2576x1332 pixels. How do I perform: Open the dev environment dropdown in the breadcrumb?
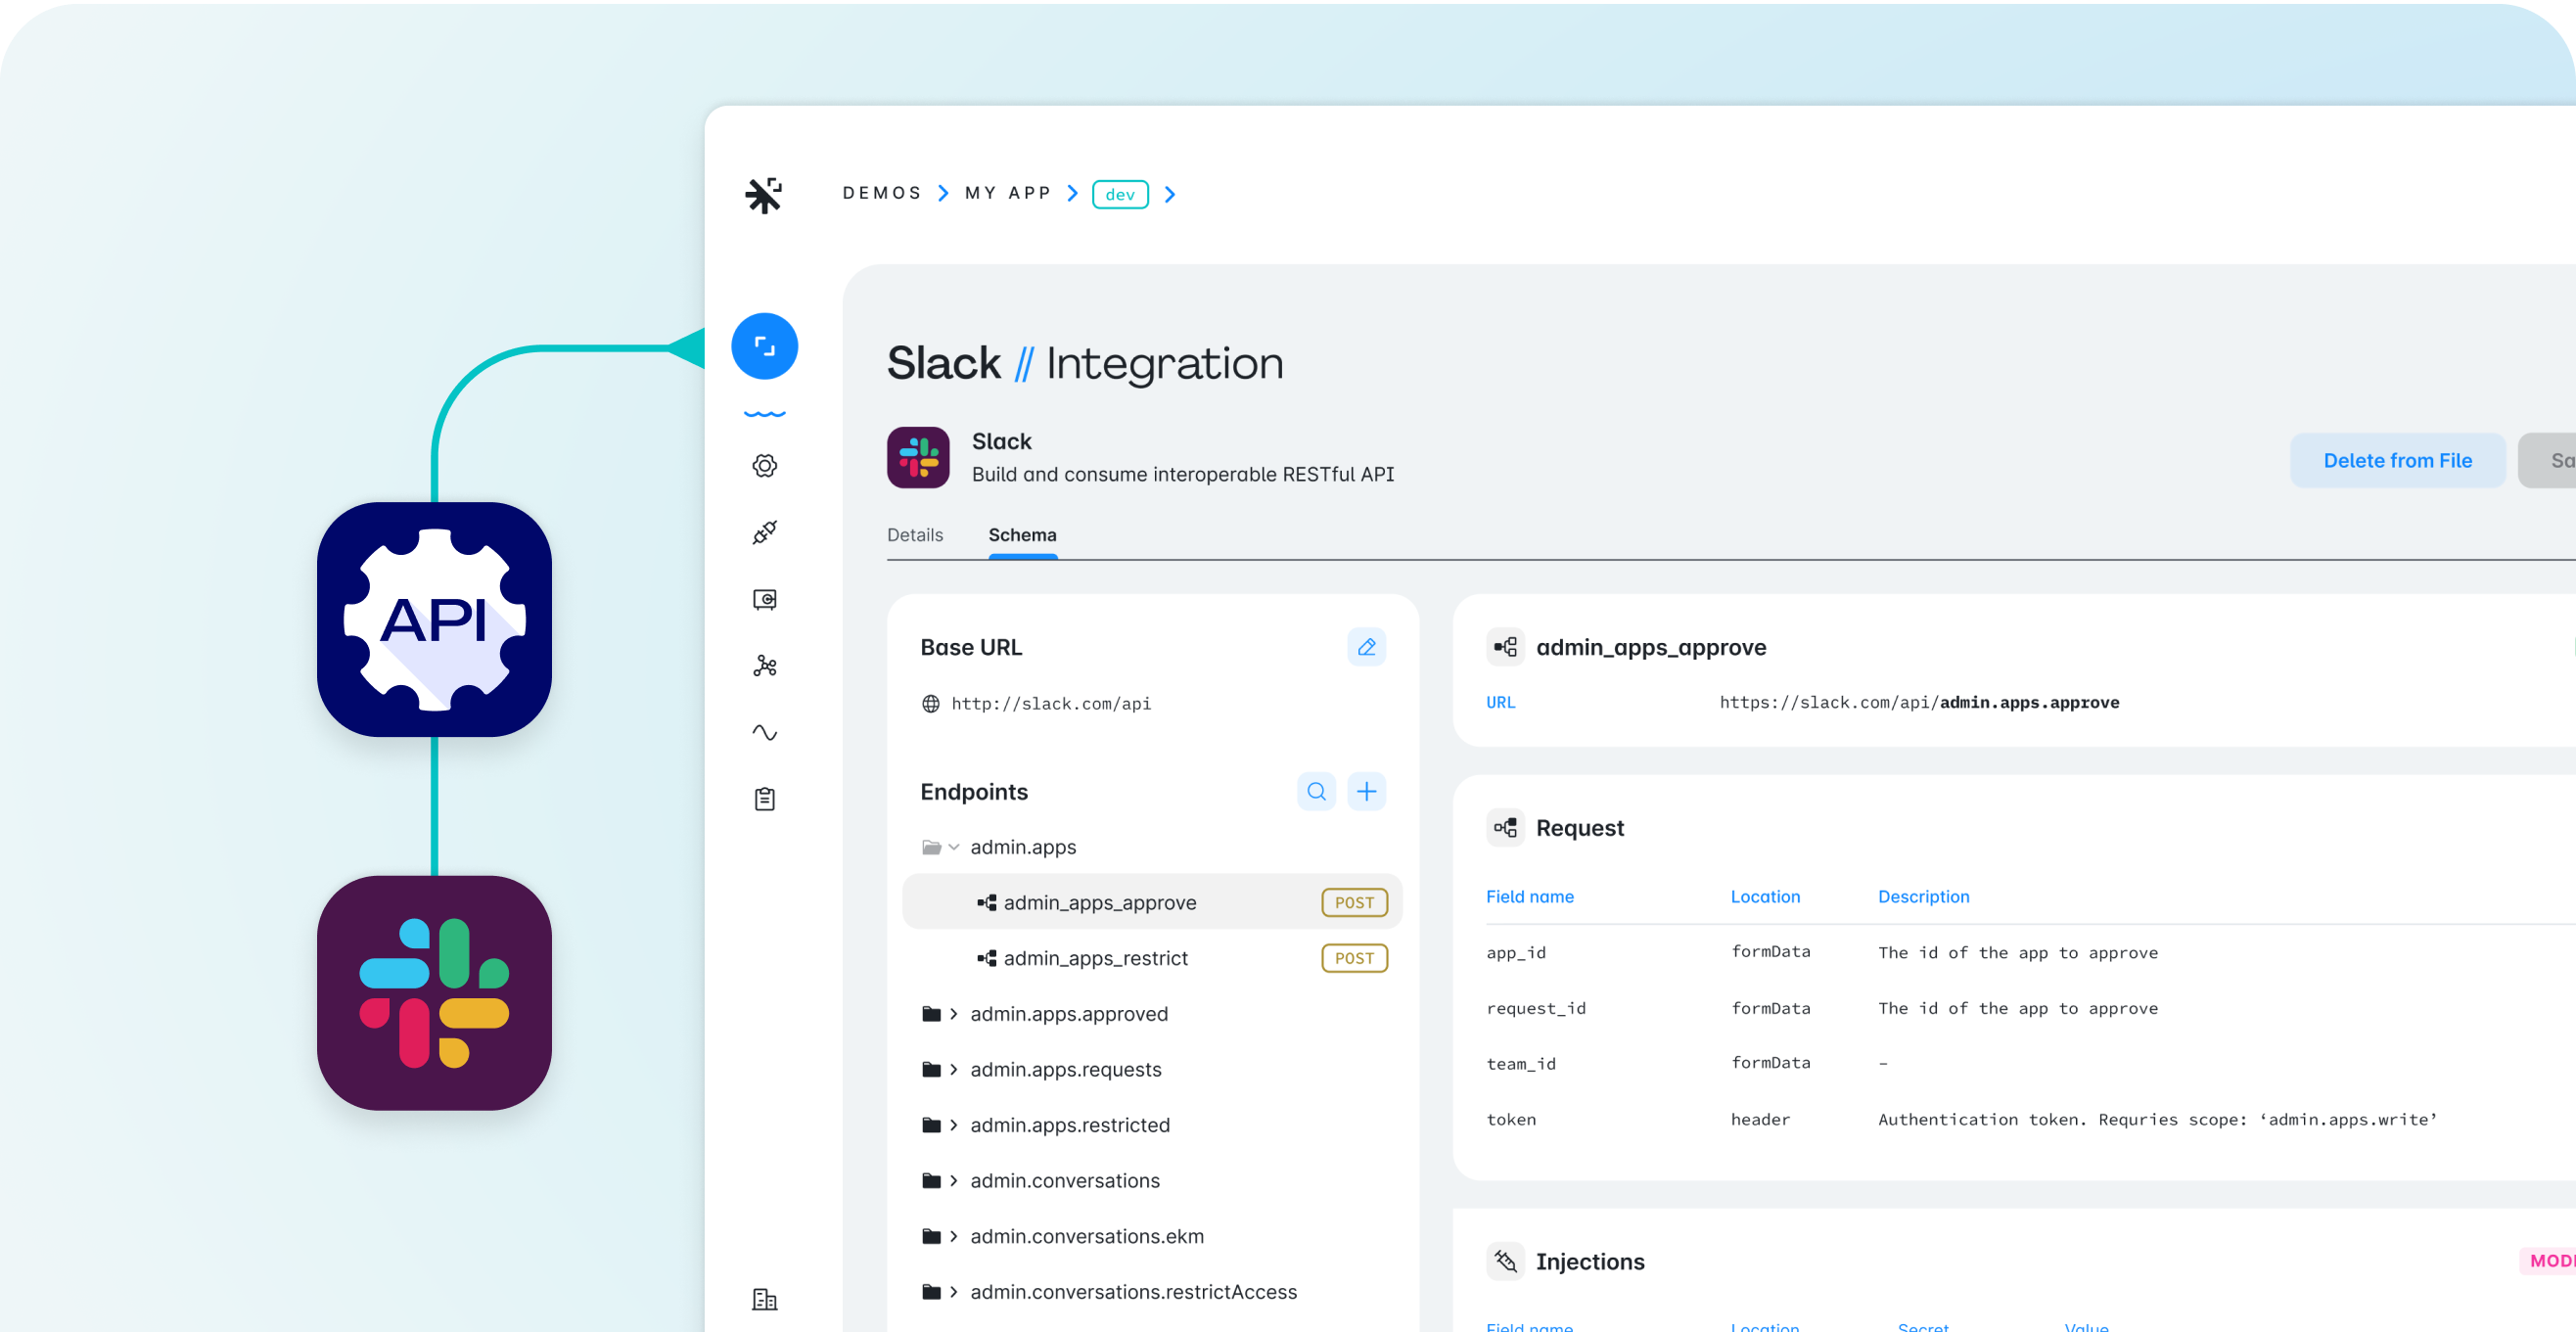coord(1120,194)
